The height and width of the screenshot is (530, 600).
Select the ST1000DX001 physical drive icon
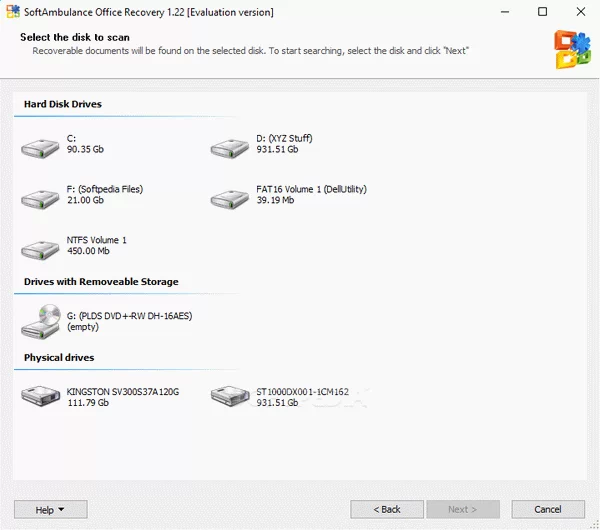[230, 396]
